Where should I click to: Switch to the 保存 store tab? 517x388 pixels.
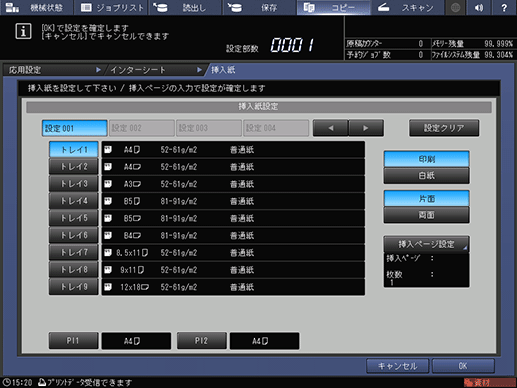[259, 7]
